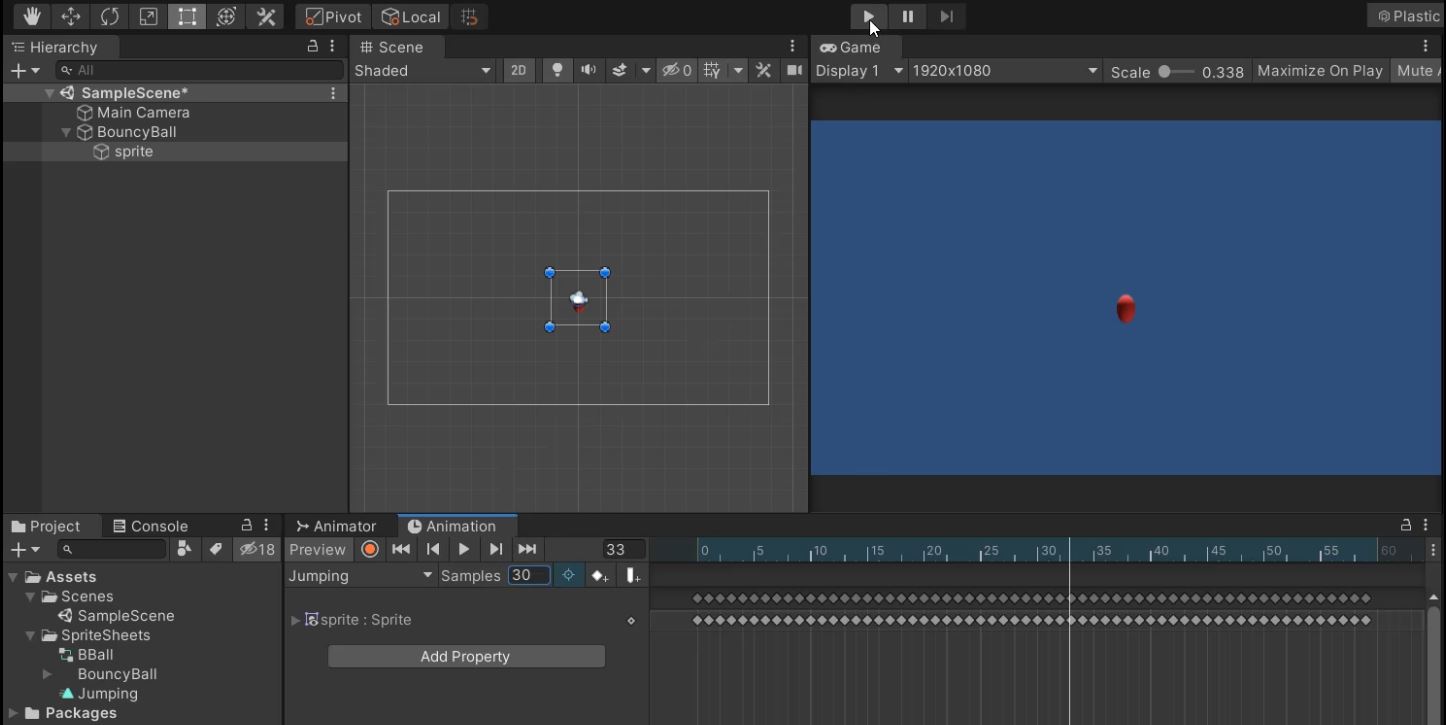Click the Add Keyframe icon in the Animation panel

click(599, 576)
